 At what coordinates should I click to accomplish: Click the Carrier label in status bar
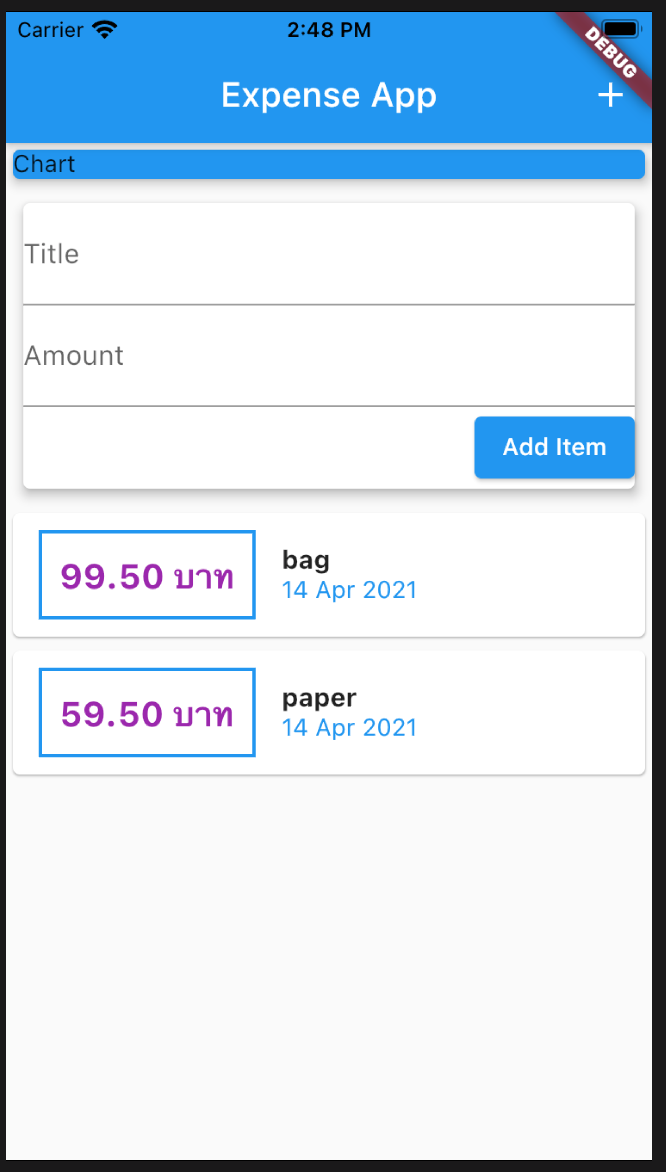pyautogui.click(x=50, y=30)
